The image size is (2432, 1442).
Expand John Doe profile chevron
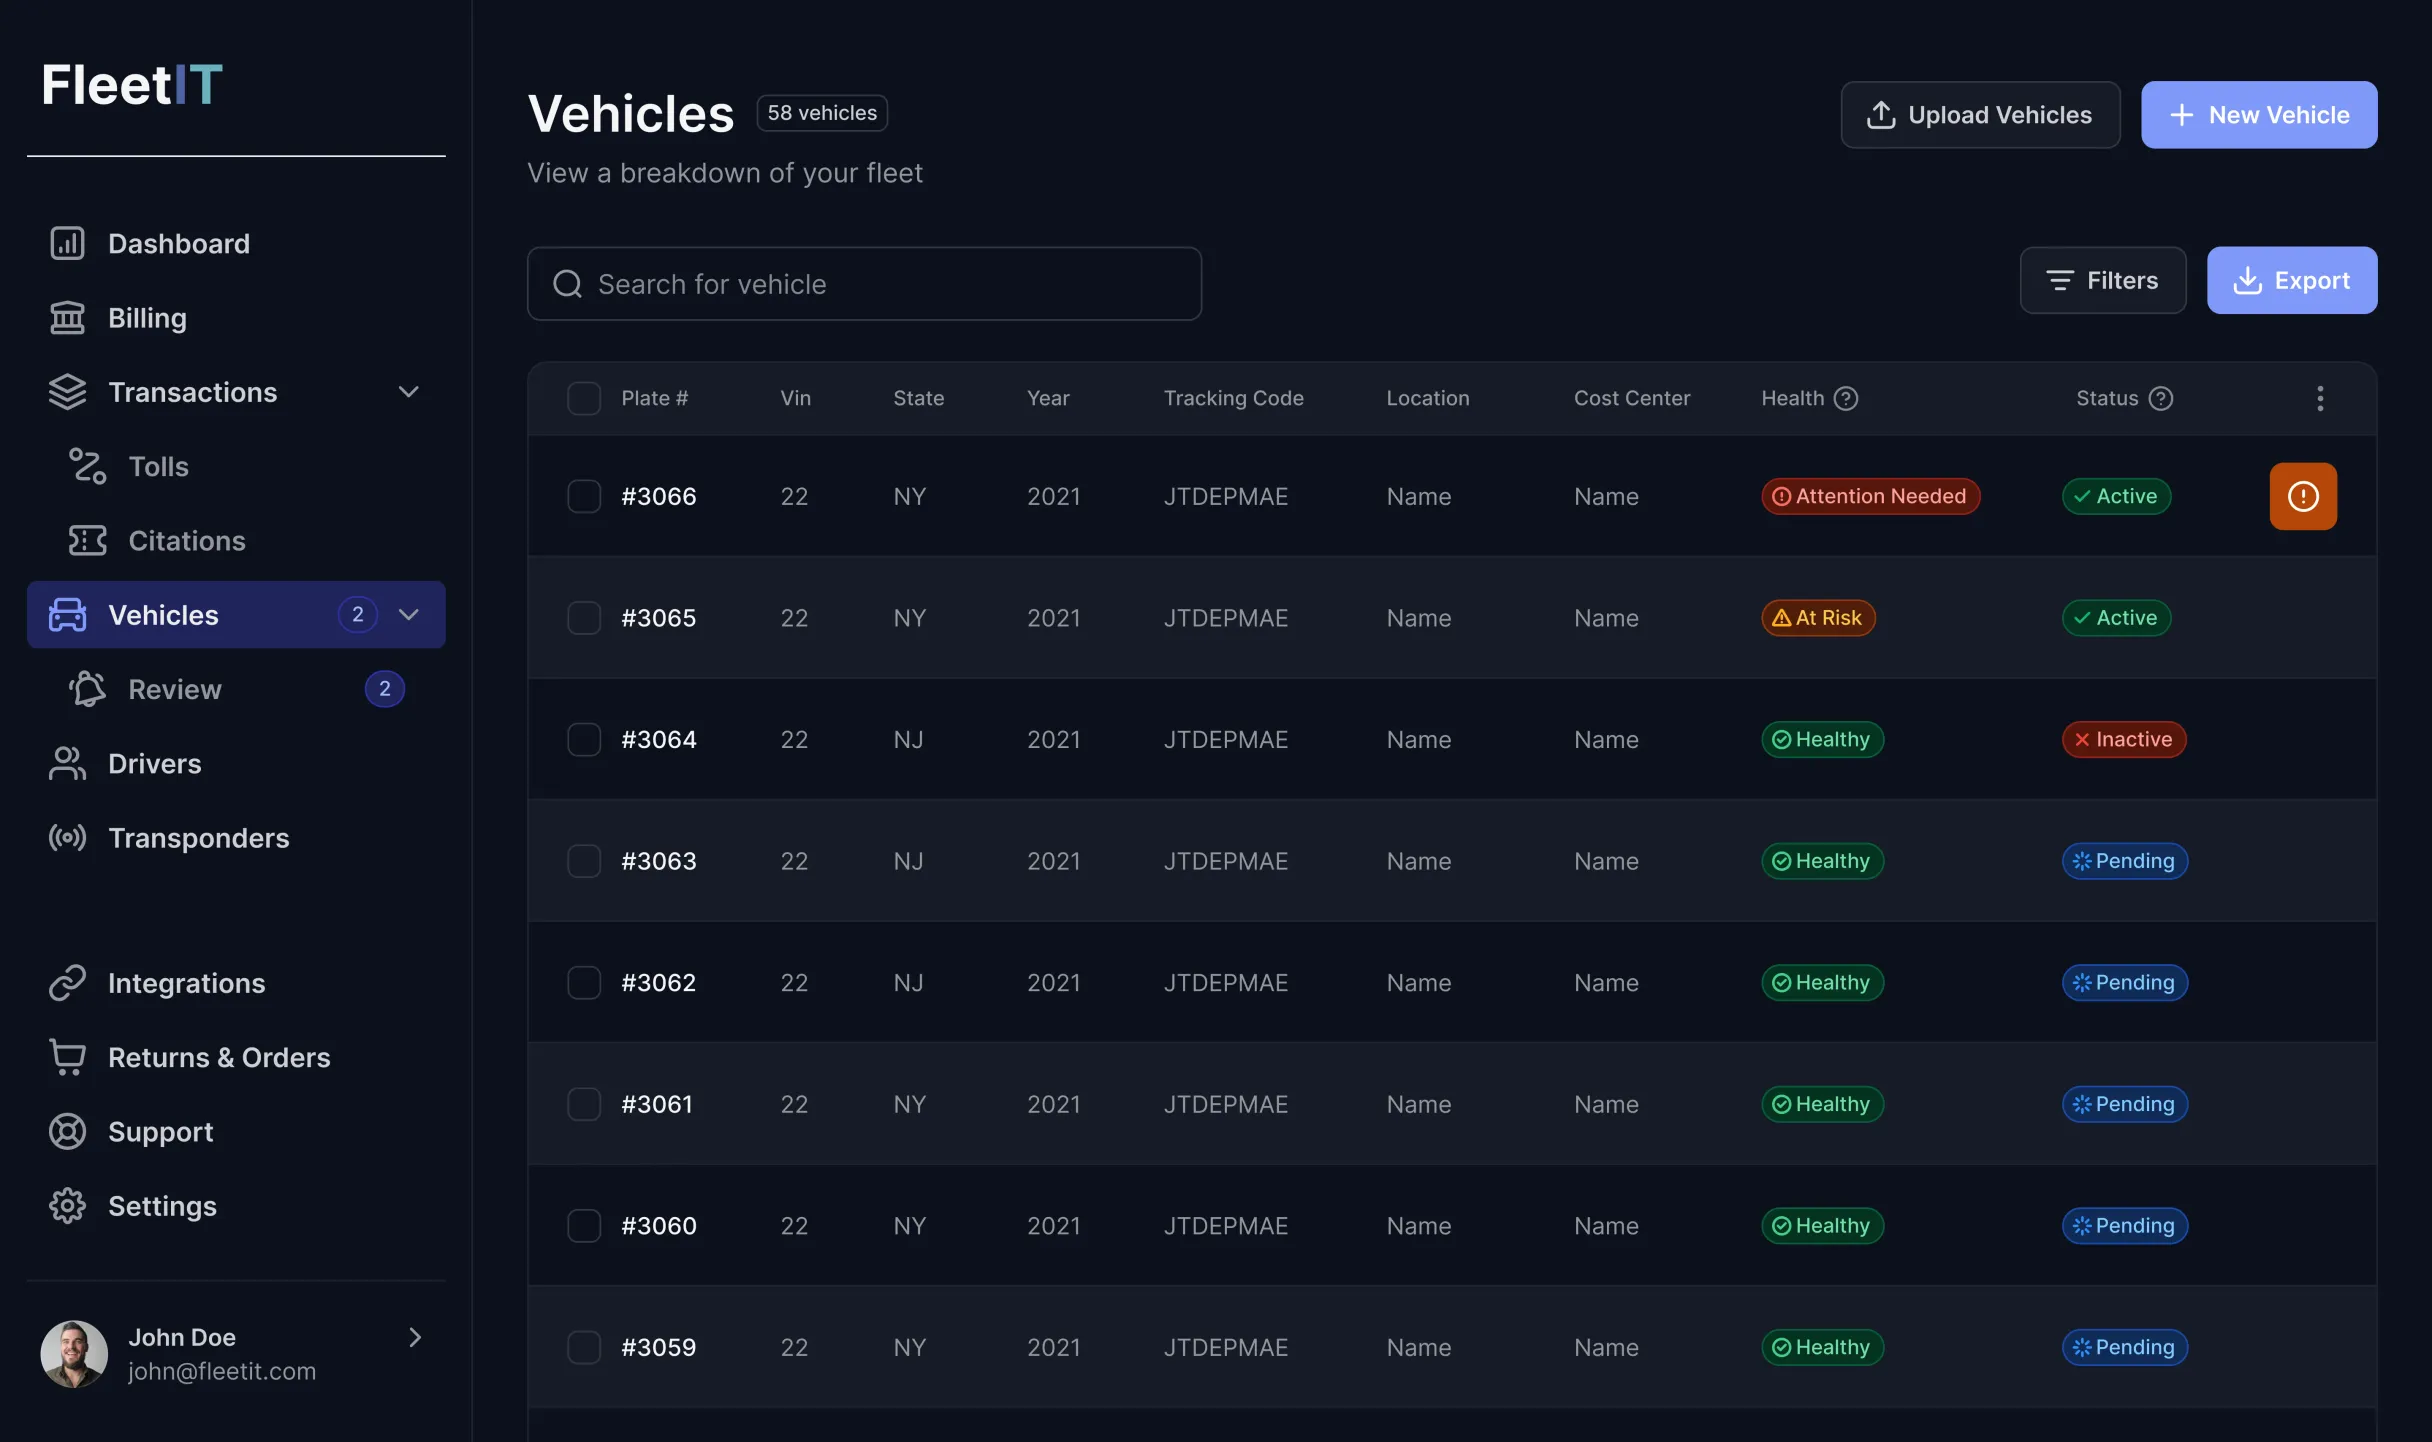(415, 1337)
